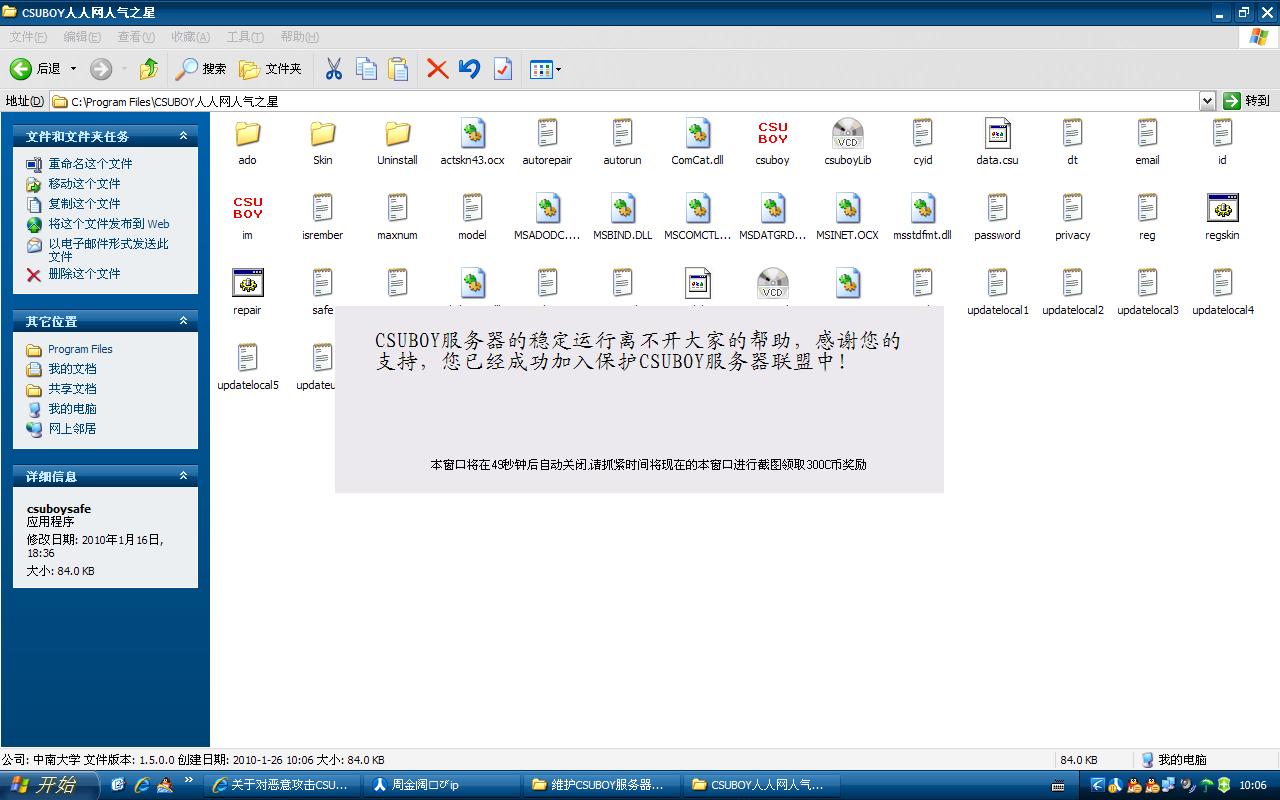1280x800 pixels.
Task: Open the 帮助(H) menu
Action: (x=299, y=37)
